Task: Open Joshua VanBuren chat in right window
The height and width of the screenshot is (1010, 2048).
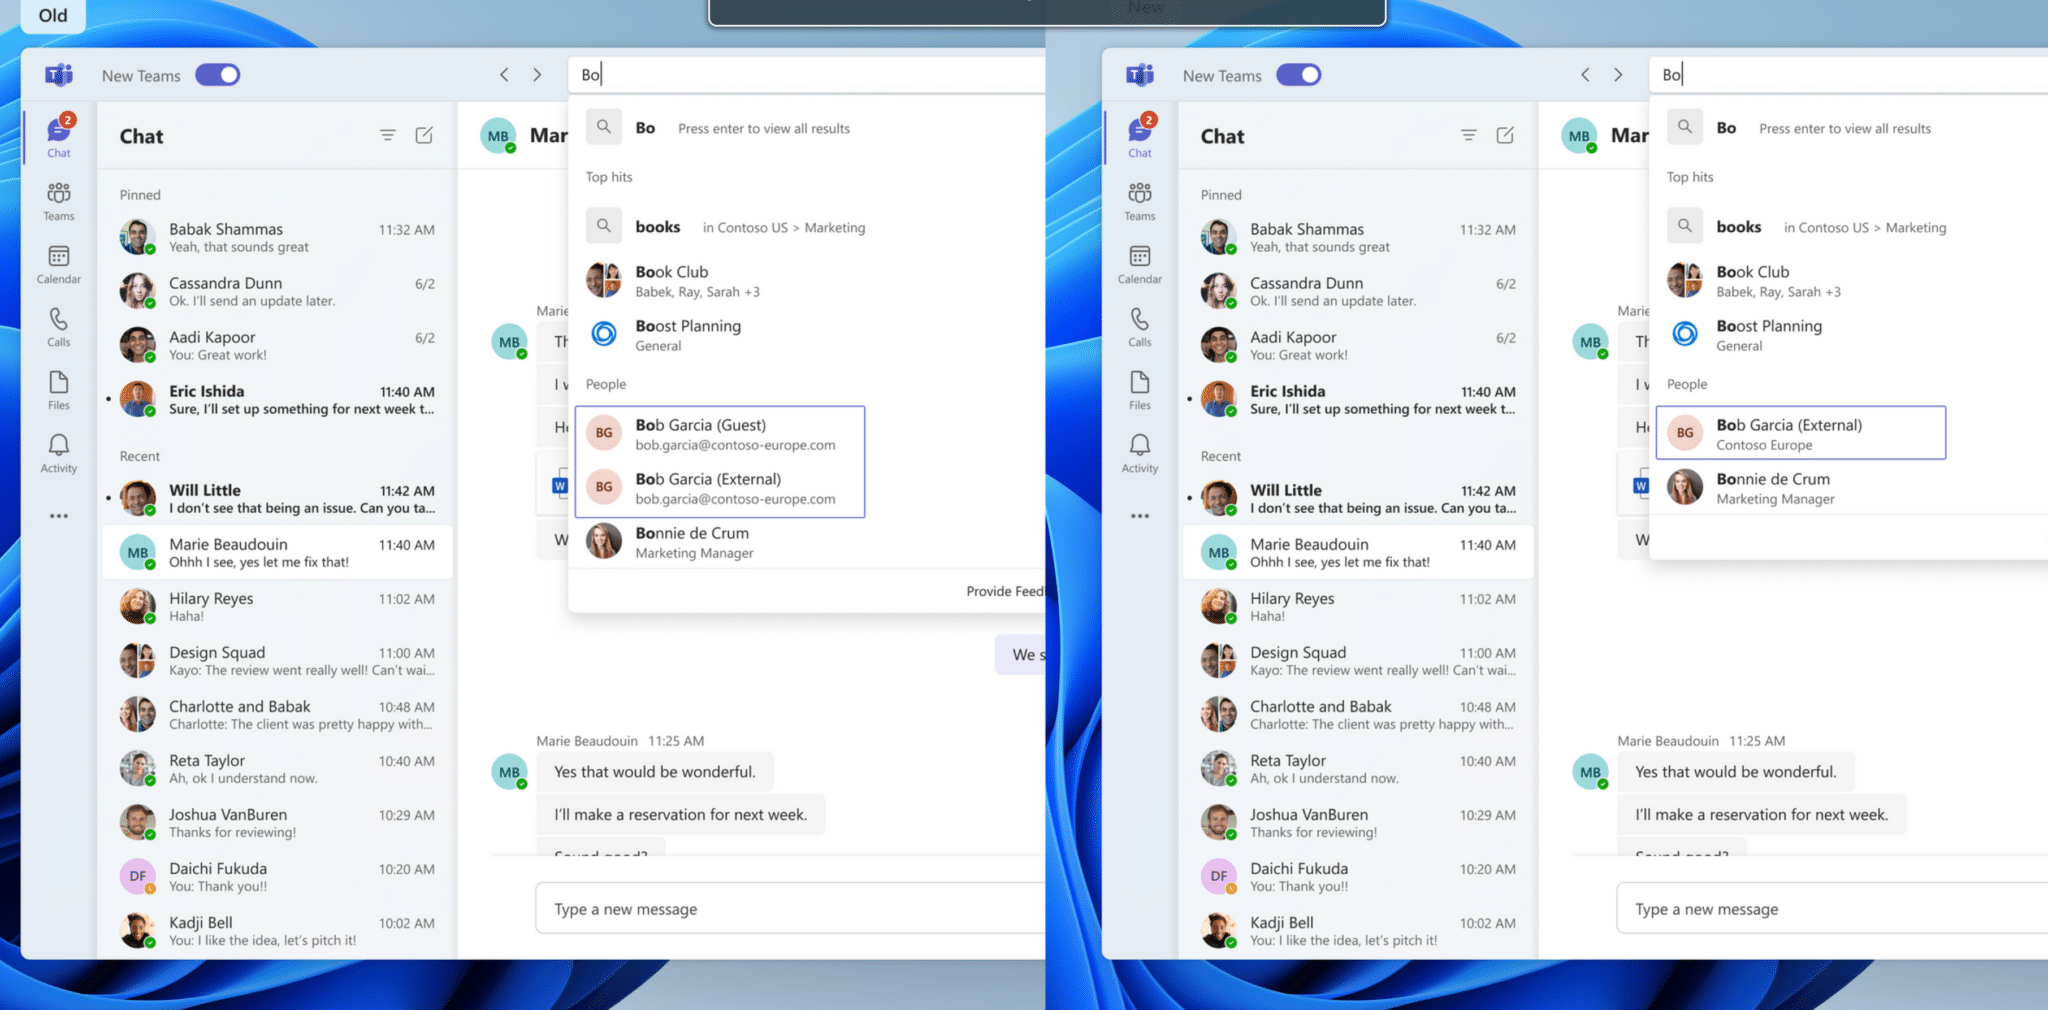Action: [x=1358, y=822]
